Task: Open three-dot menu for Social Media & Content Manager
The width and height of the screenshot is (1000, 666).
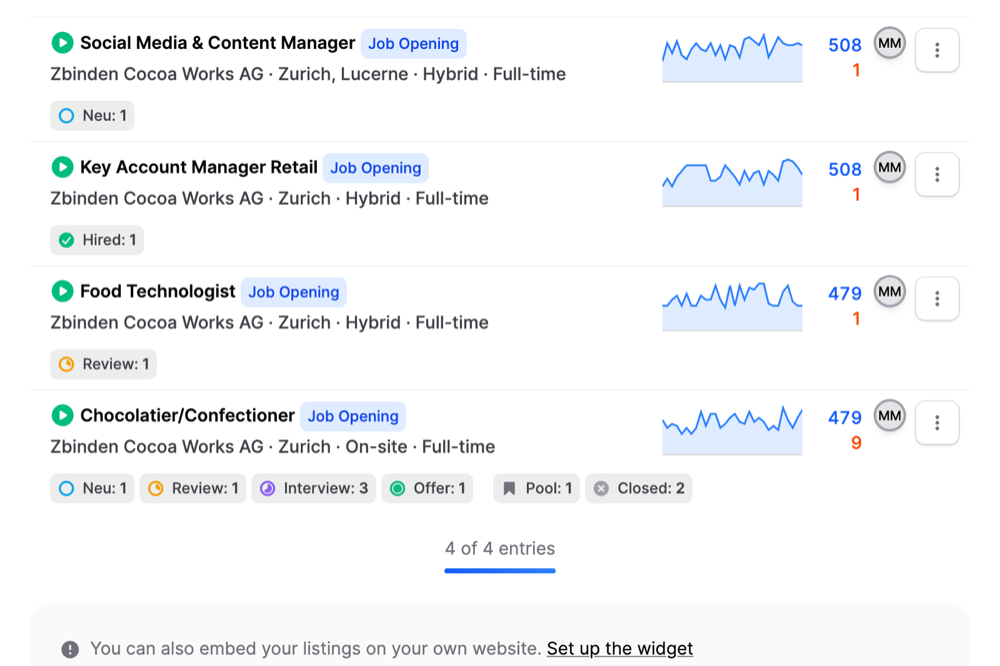Action: pyautogui.click(x=937, y=50)
